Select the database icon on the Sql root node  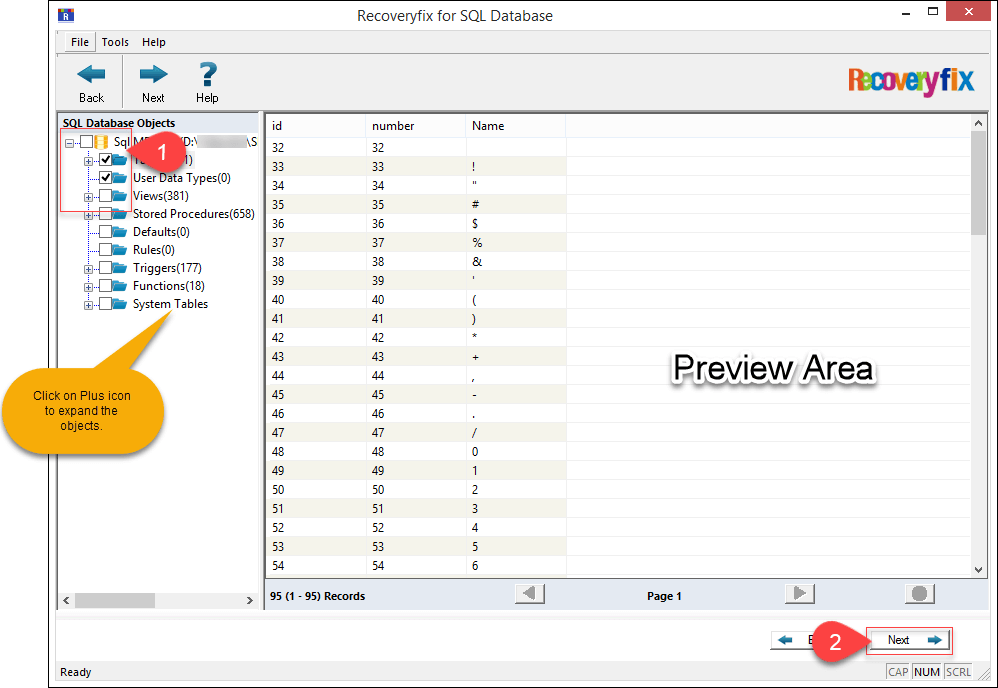[101, 142]
